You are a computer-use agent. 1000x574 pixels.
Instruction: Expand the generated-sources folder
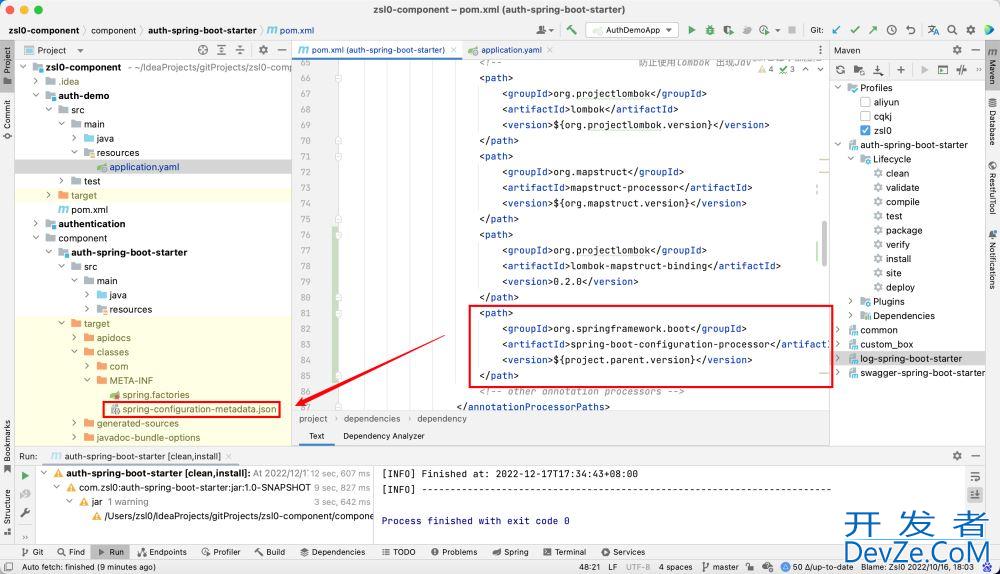[x=75, y=423]
